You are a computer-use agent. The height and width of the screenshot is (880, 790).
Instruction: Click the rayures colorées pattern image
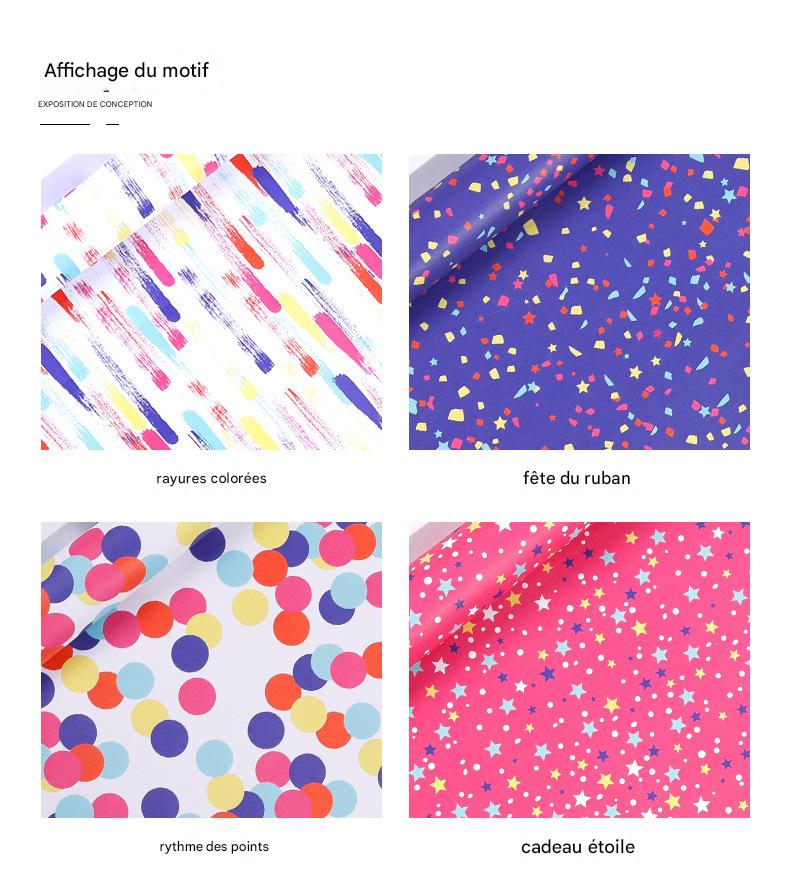click(211, 301)
